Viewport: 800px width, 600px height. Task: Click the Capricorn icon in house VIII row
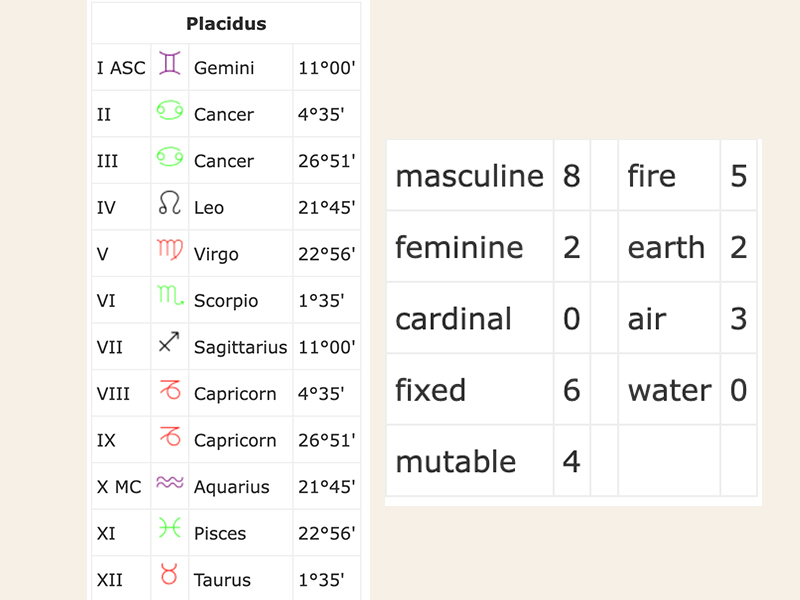(170, 392)
